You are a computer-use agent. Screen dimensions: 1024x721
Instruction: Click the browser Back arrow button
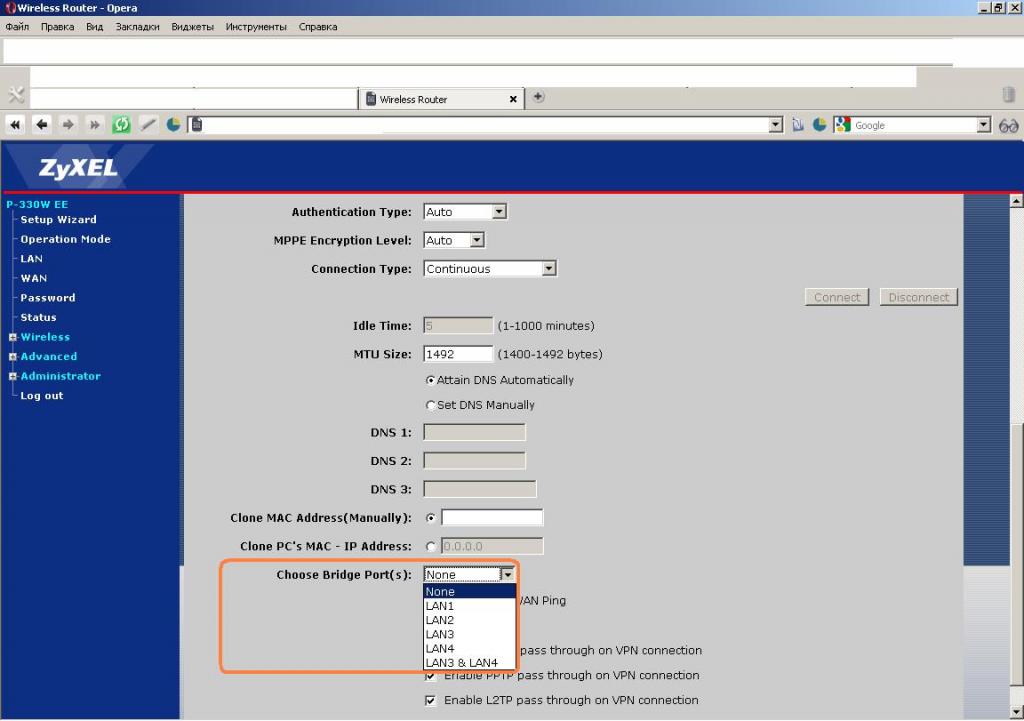pos(41,125)
